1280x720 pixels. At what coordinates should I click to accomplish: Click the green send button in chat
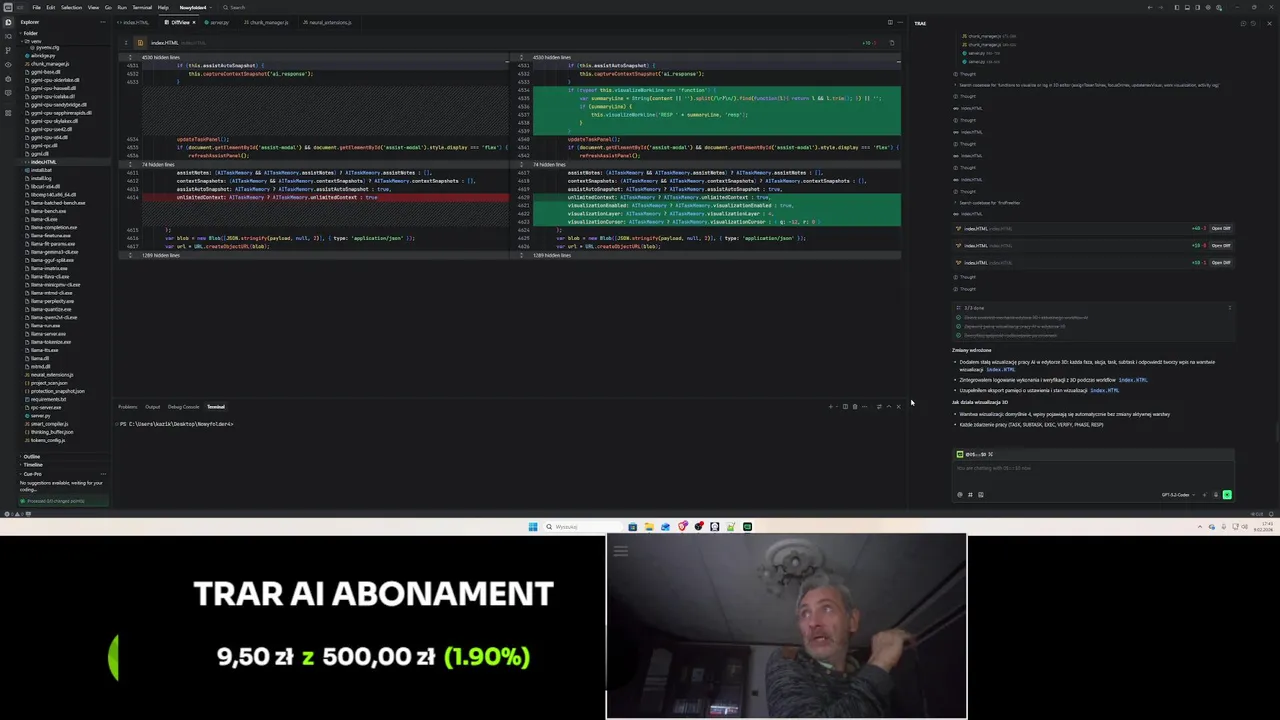pyautogui.click(x=1227, y=495)
